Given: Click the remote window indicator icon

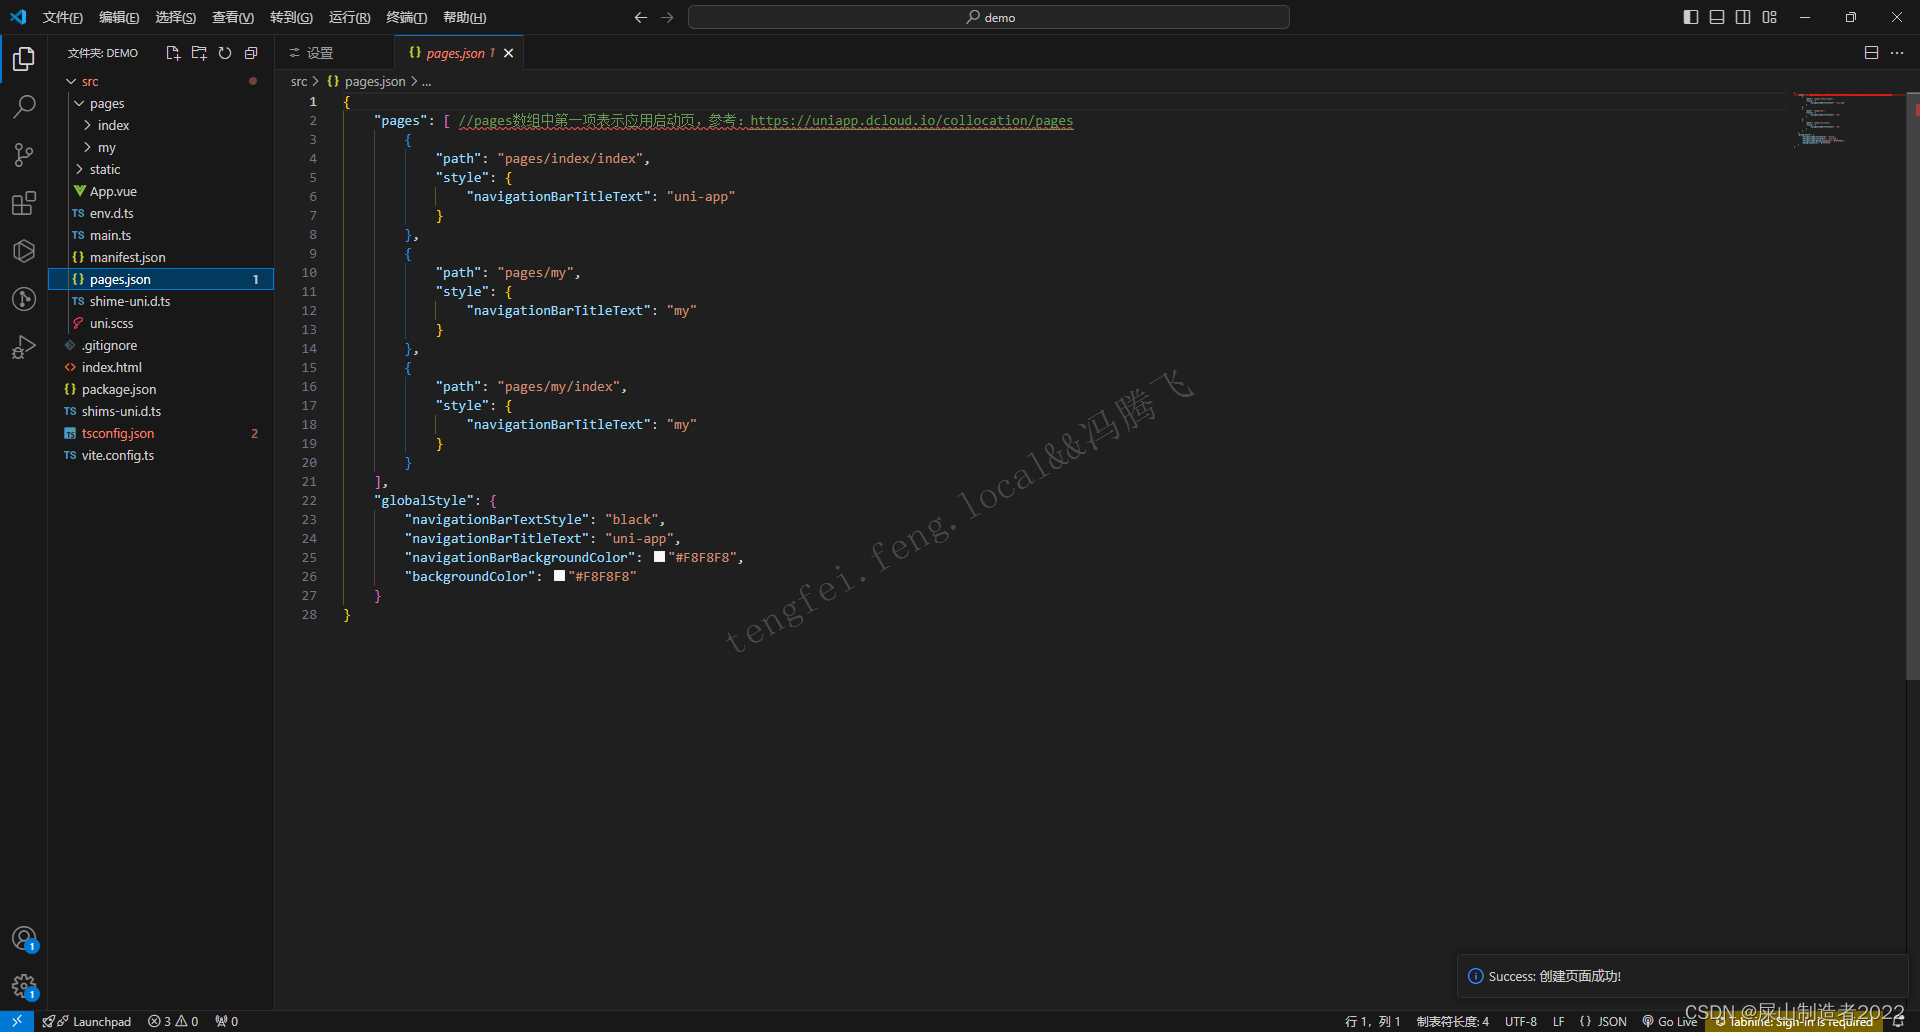Looking at the screenshot, I should coord(17,1021).
